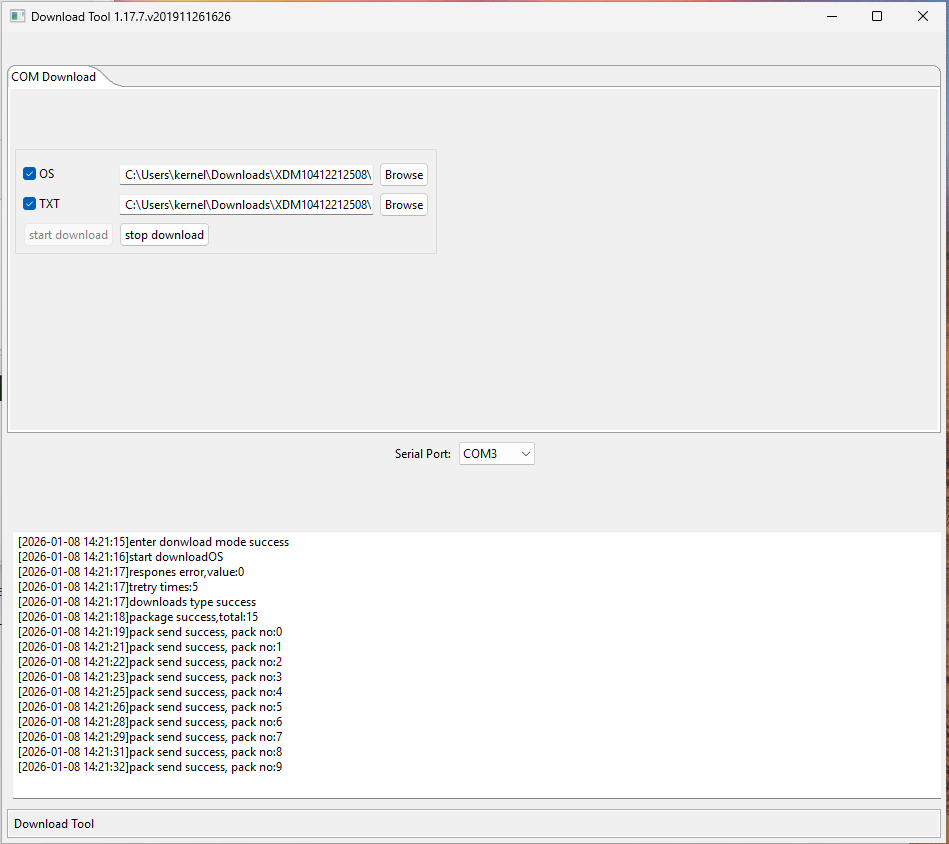Uncheck the OS checkbox

coord(30,174)
